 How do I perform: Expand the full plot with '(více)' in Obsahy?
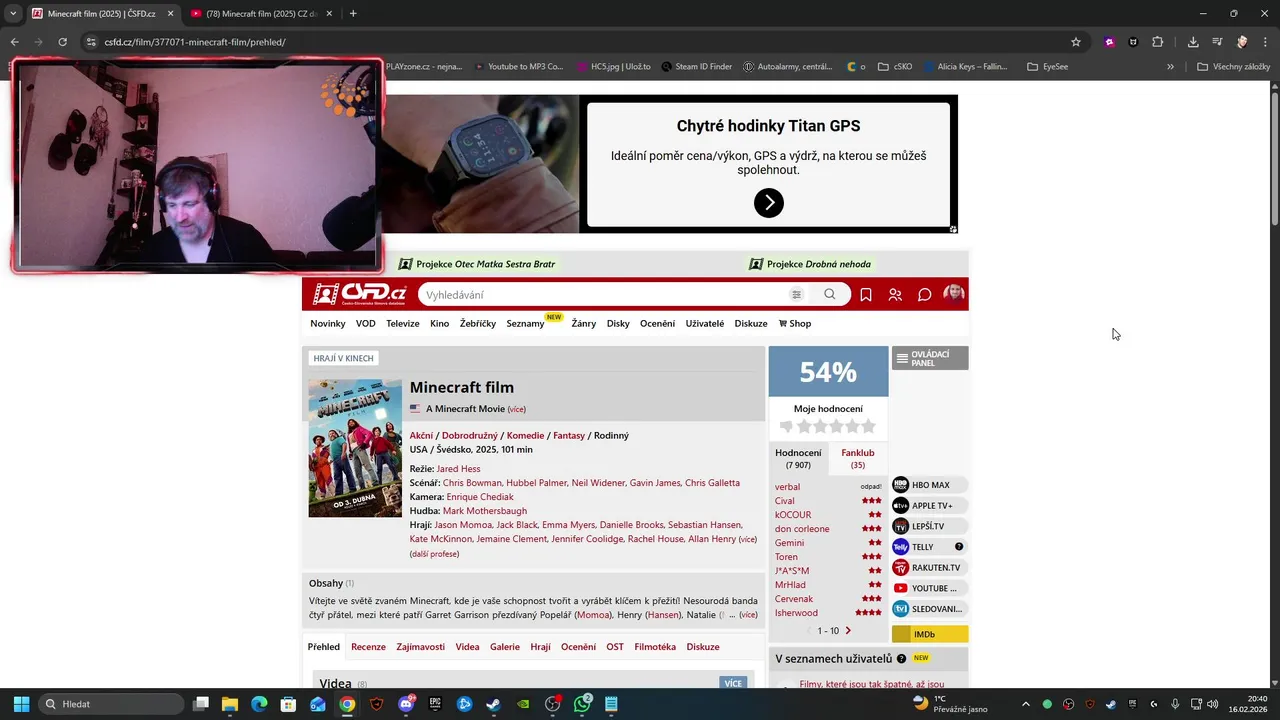(748, 615)
